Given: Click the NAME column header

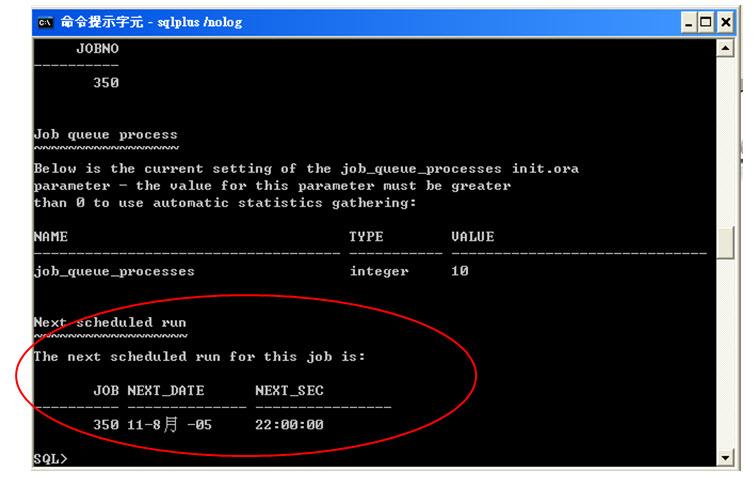Looking at the screenshot, I should 51,237.
